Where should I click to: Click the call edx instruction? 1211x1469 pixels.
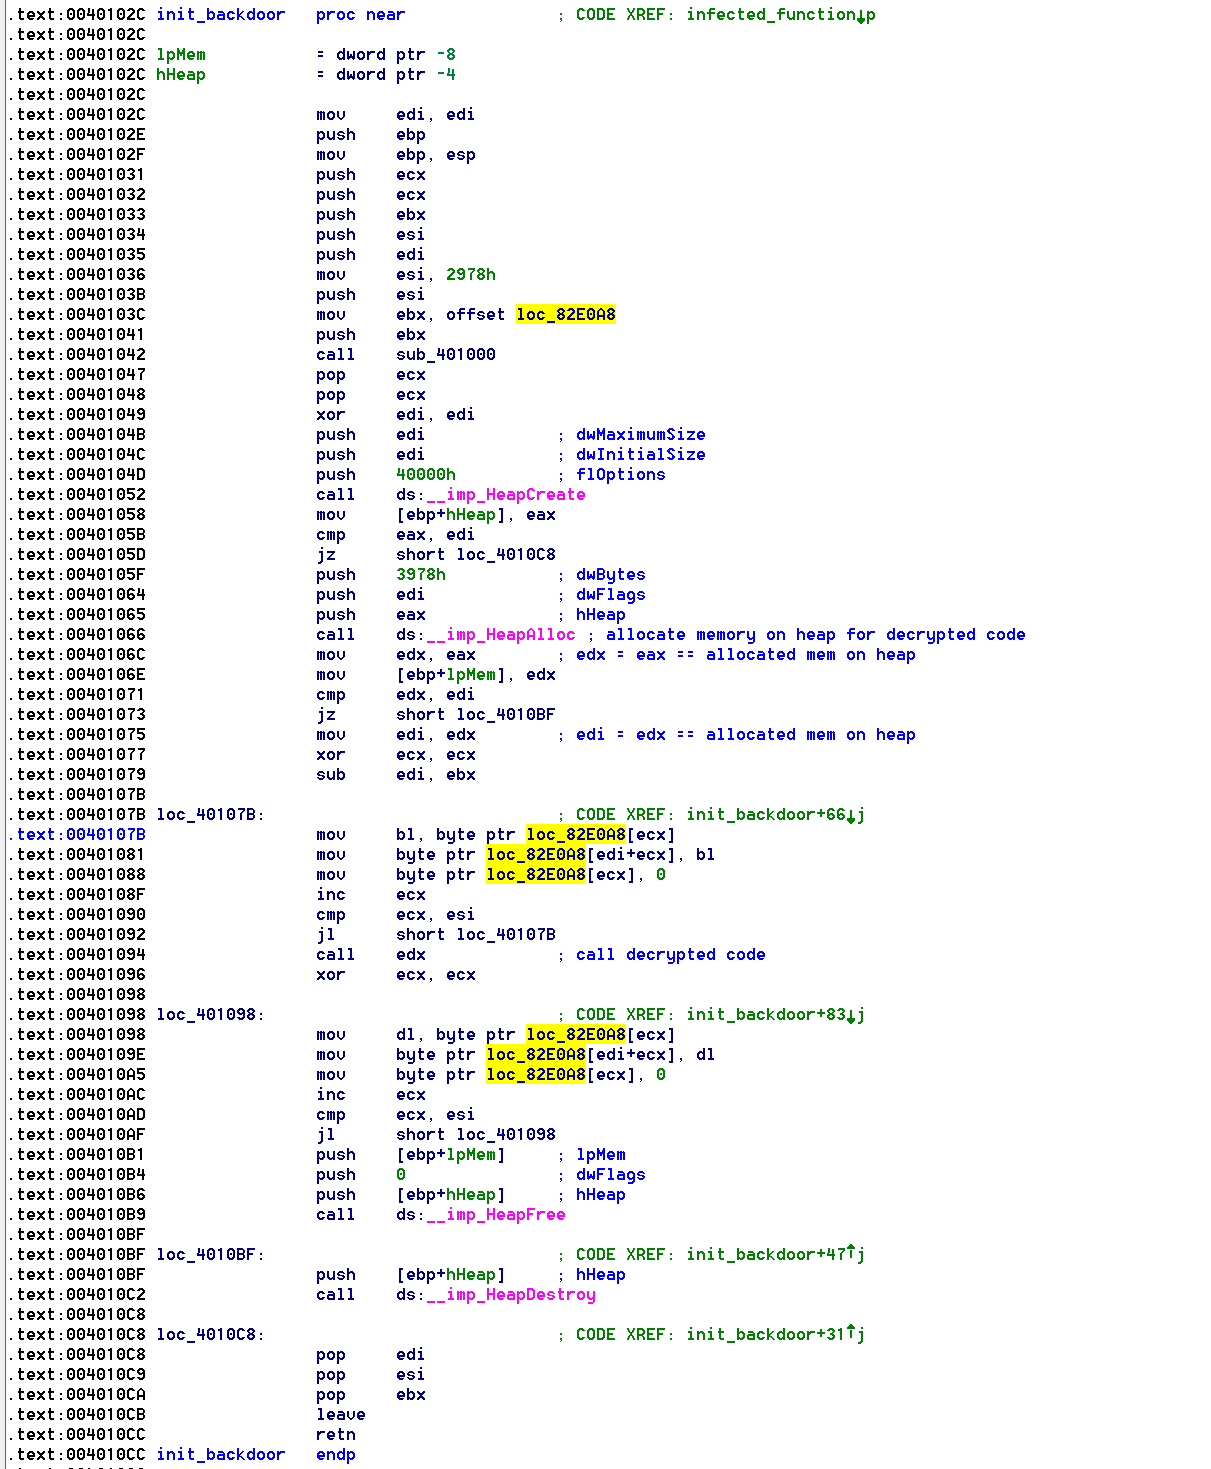(x=370, y=955)
